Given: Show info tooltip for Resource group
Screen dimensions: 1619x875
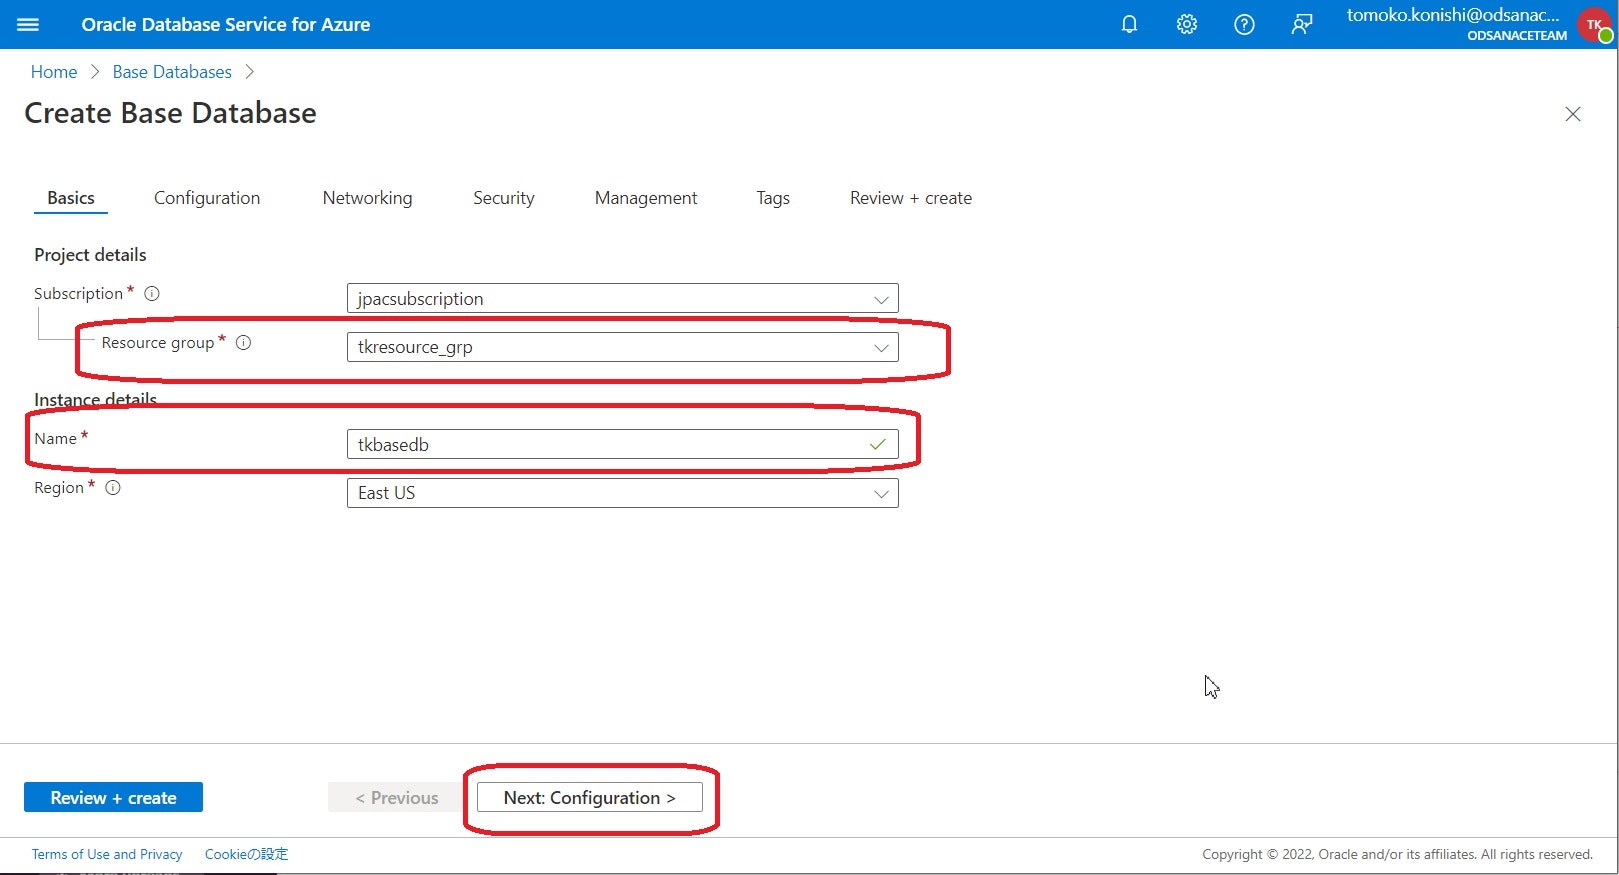Looking at the screenshot, I should tap(243, 343).
